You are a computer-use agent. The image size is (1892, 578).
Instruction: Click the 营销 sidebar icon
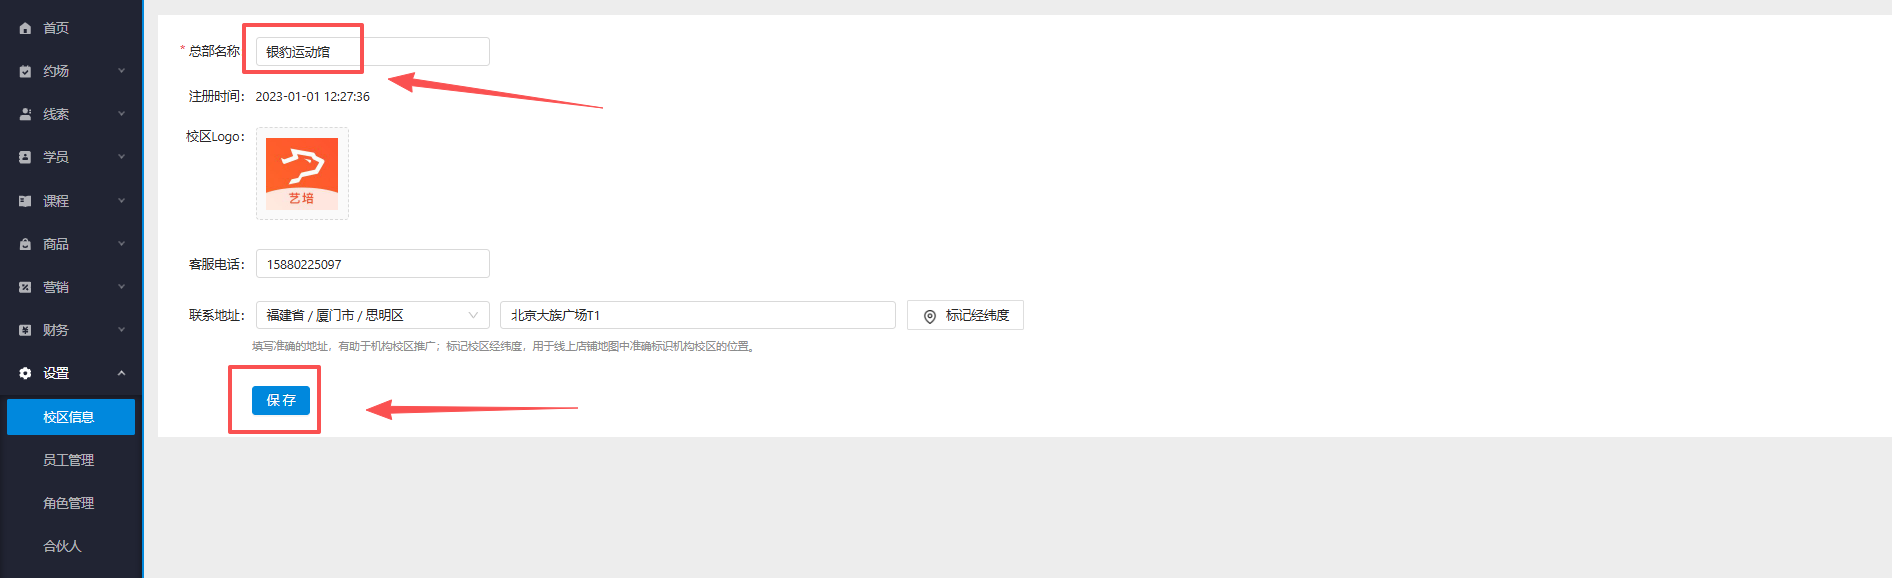coord(25,287)
